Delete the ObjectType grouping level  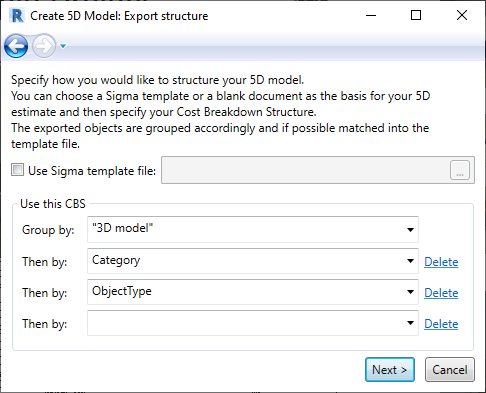pyautogui.click(x=441, y=293)
